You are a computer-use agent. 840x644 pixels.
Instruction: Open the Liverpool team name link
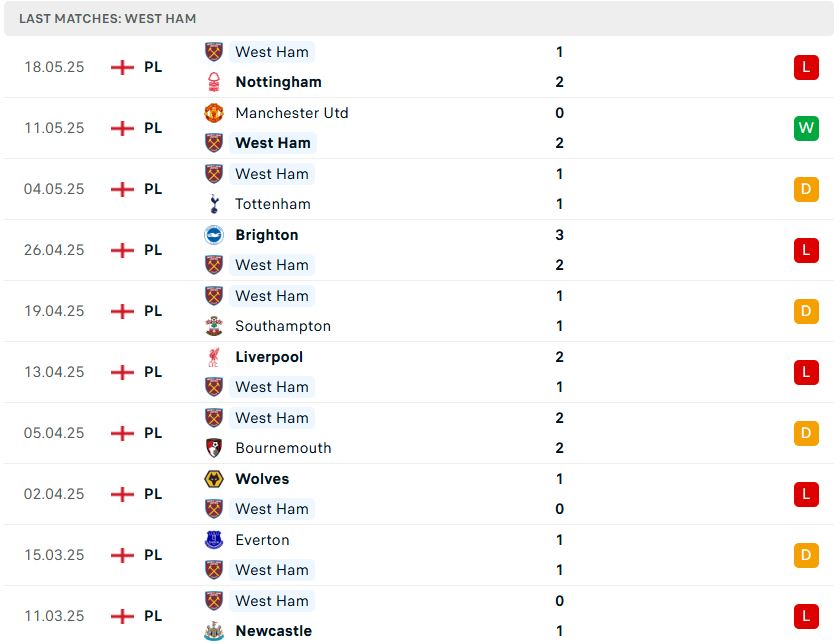click(269, 357)
